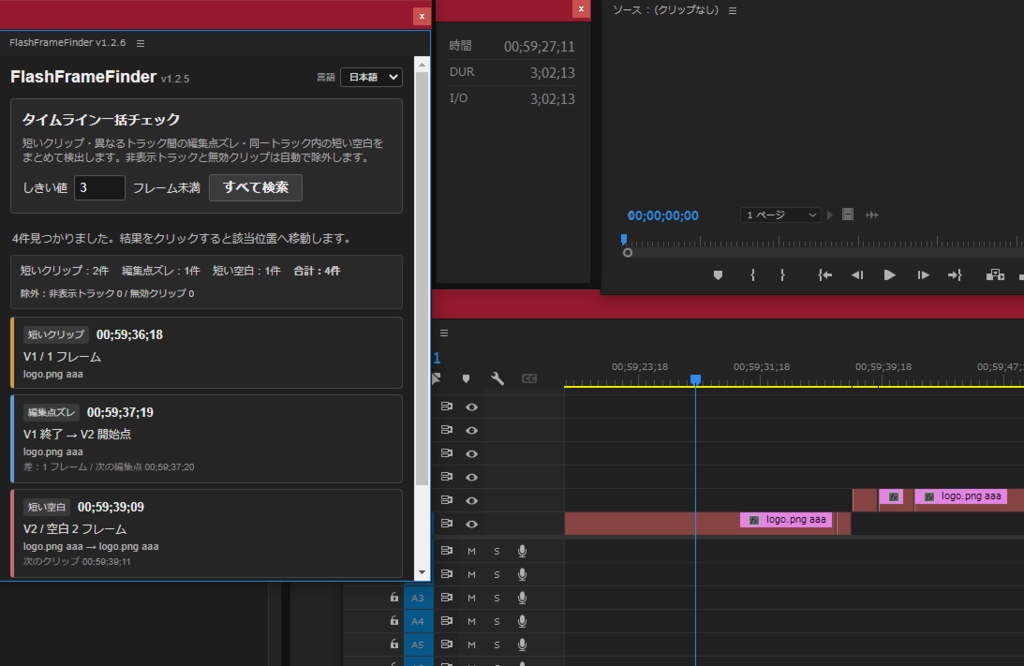Open the FlashFrameFinder panel hamburger menu
1024x666 pixels.
140,43
